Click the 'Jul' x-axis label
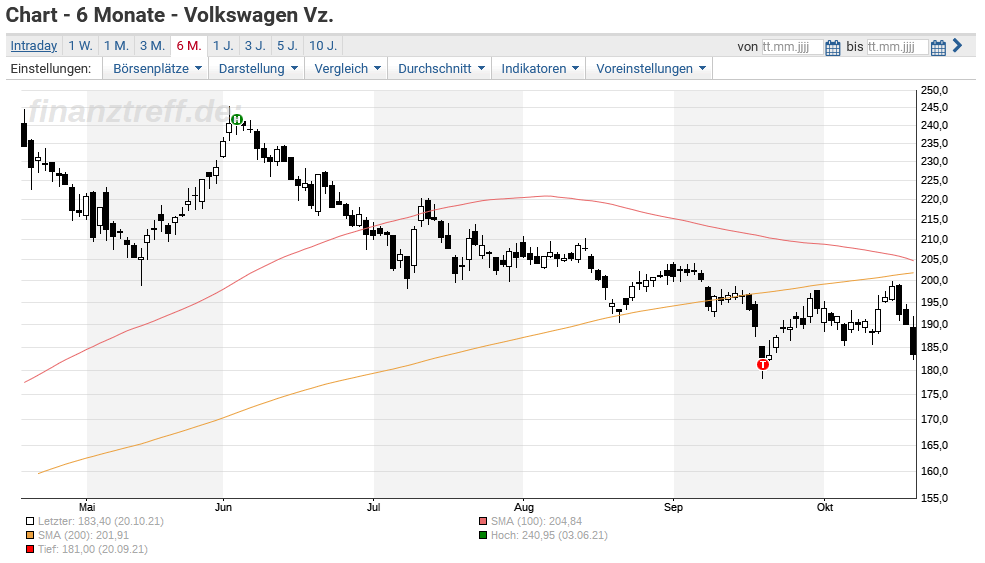This screenshot has height=563, width=985. [374, 507]
